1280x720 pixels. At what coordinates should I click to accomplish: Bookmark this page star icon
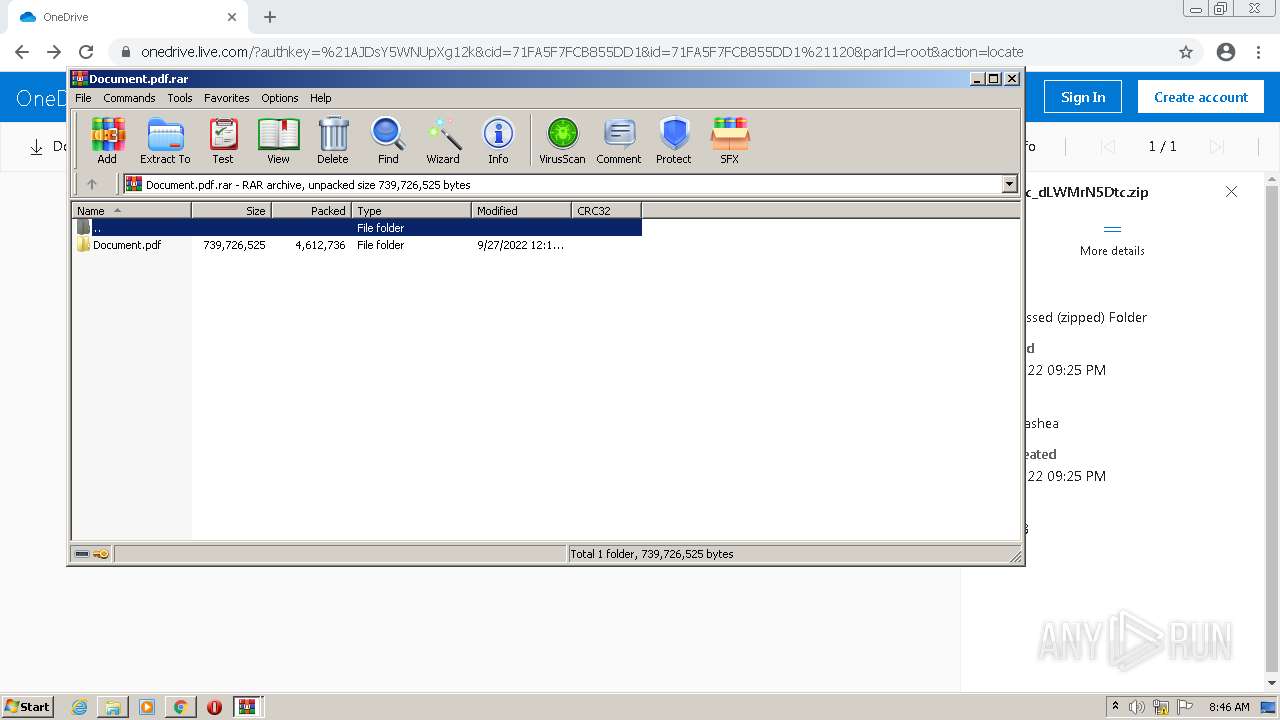point(1186,52)
